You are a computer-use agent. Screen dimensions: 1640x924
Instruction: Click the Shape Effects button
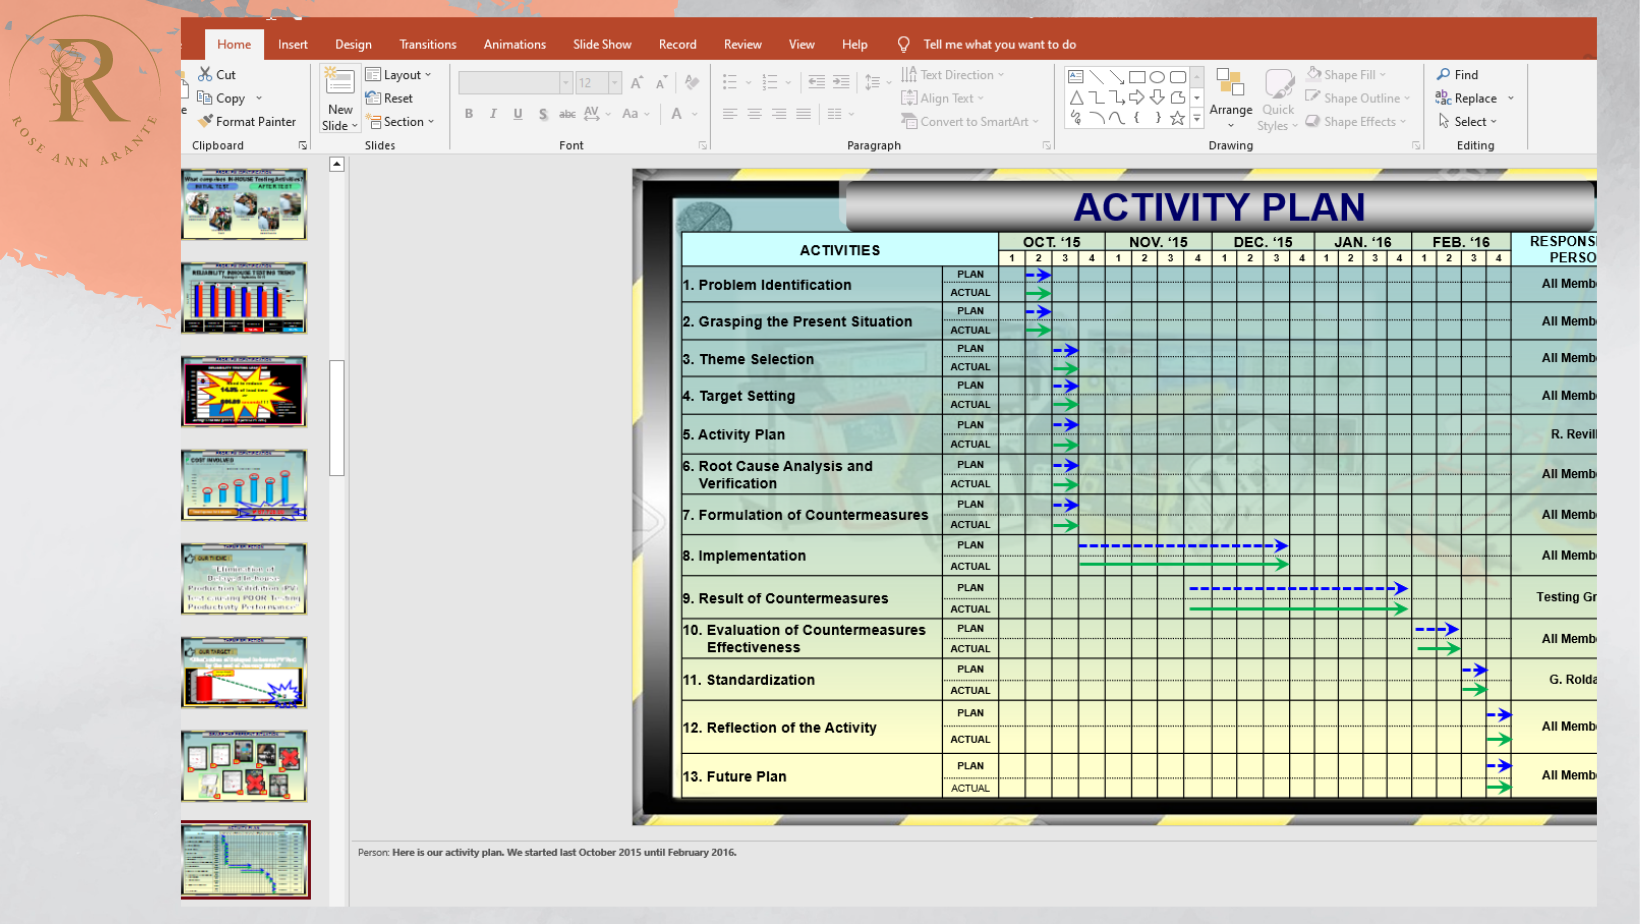(x=1357, y=122)
